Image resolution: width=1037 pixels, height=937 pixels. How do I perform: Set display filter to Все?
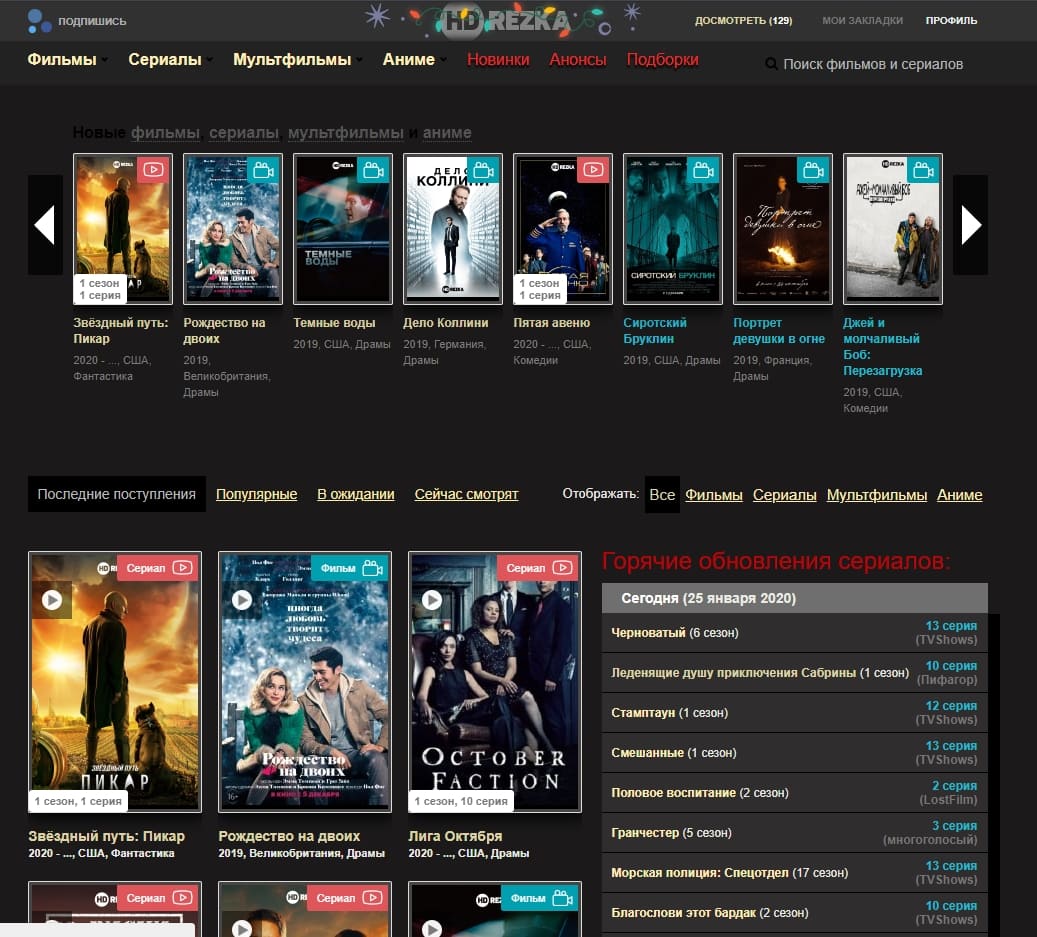(x=662, y=495)
